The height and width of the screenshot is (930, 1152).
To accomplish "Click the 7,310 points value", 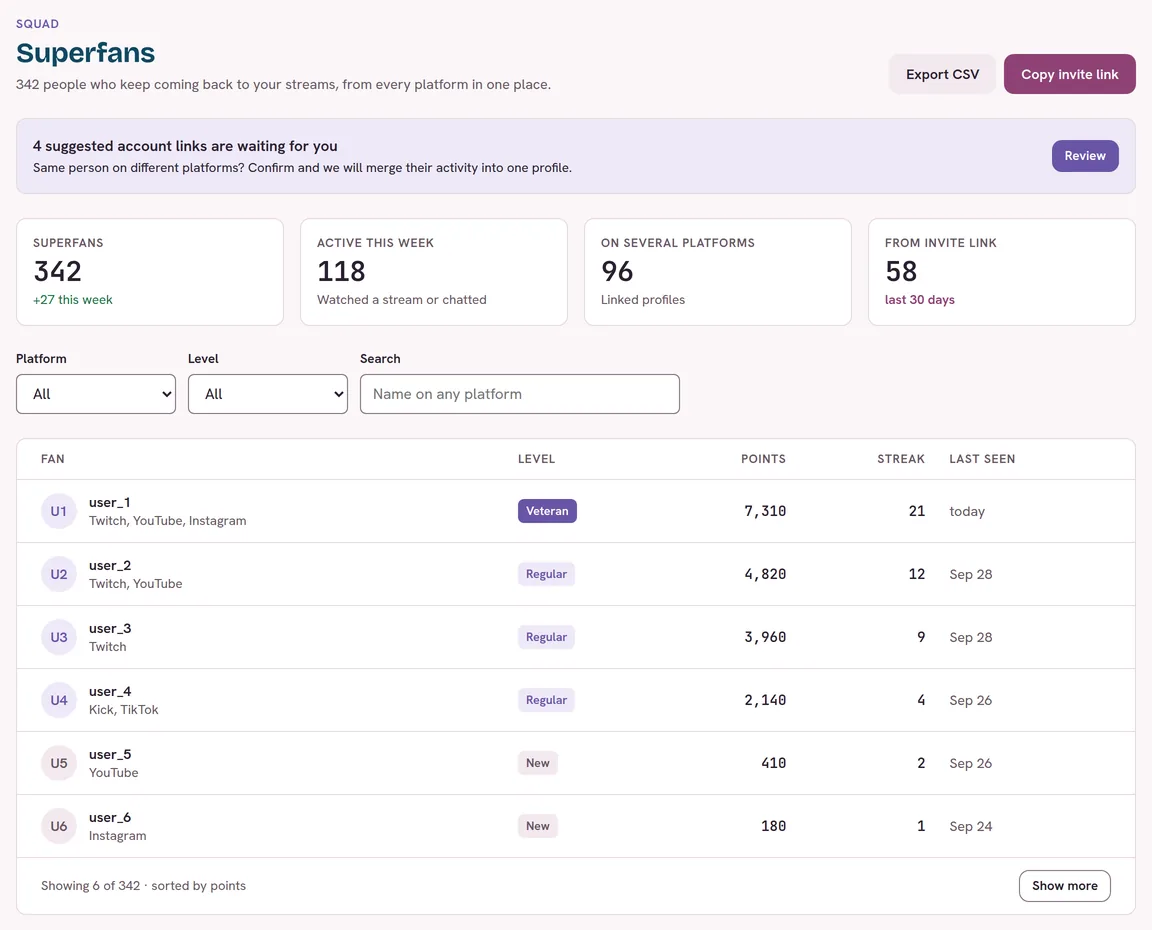I will click(x=765, y=511).
